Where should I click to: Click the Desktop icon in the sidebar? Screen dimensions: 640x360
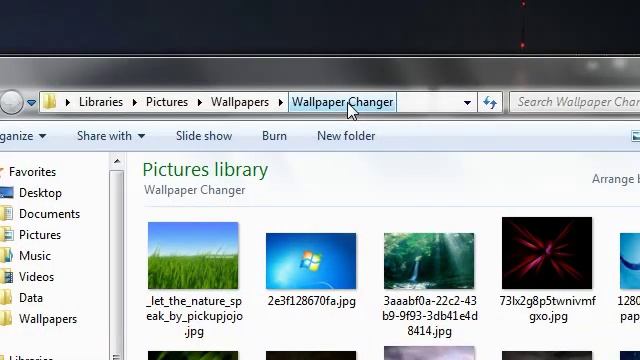click(x=7, y=193)
